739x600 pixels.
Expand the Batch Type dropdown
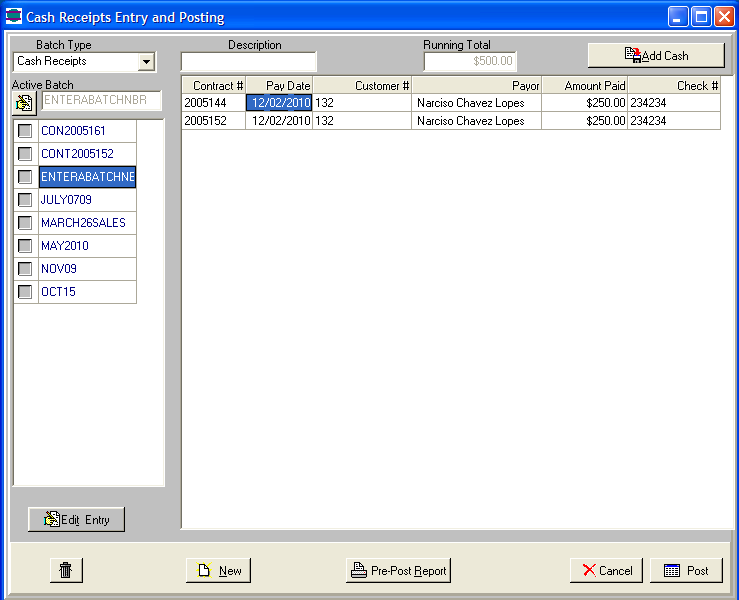tap(146, 62)
